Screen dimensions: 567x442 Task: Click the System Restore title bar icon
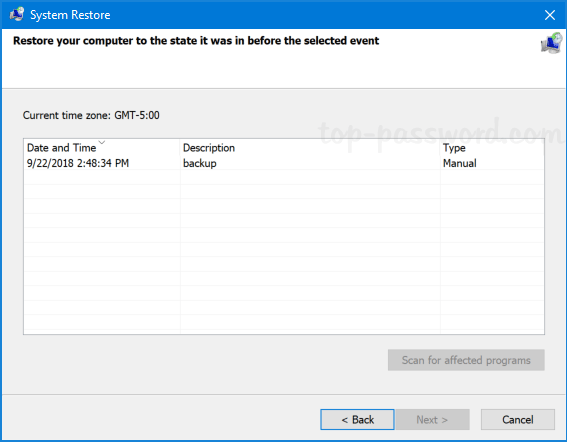click(17, 14)
